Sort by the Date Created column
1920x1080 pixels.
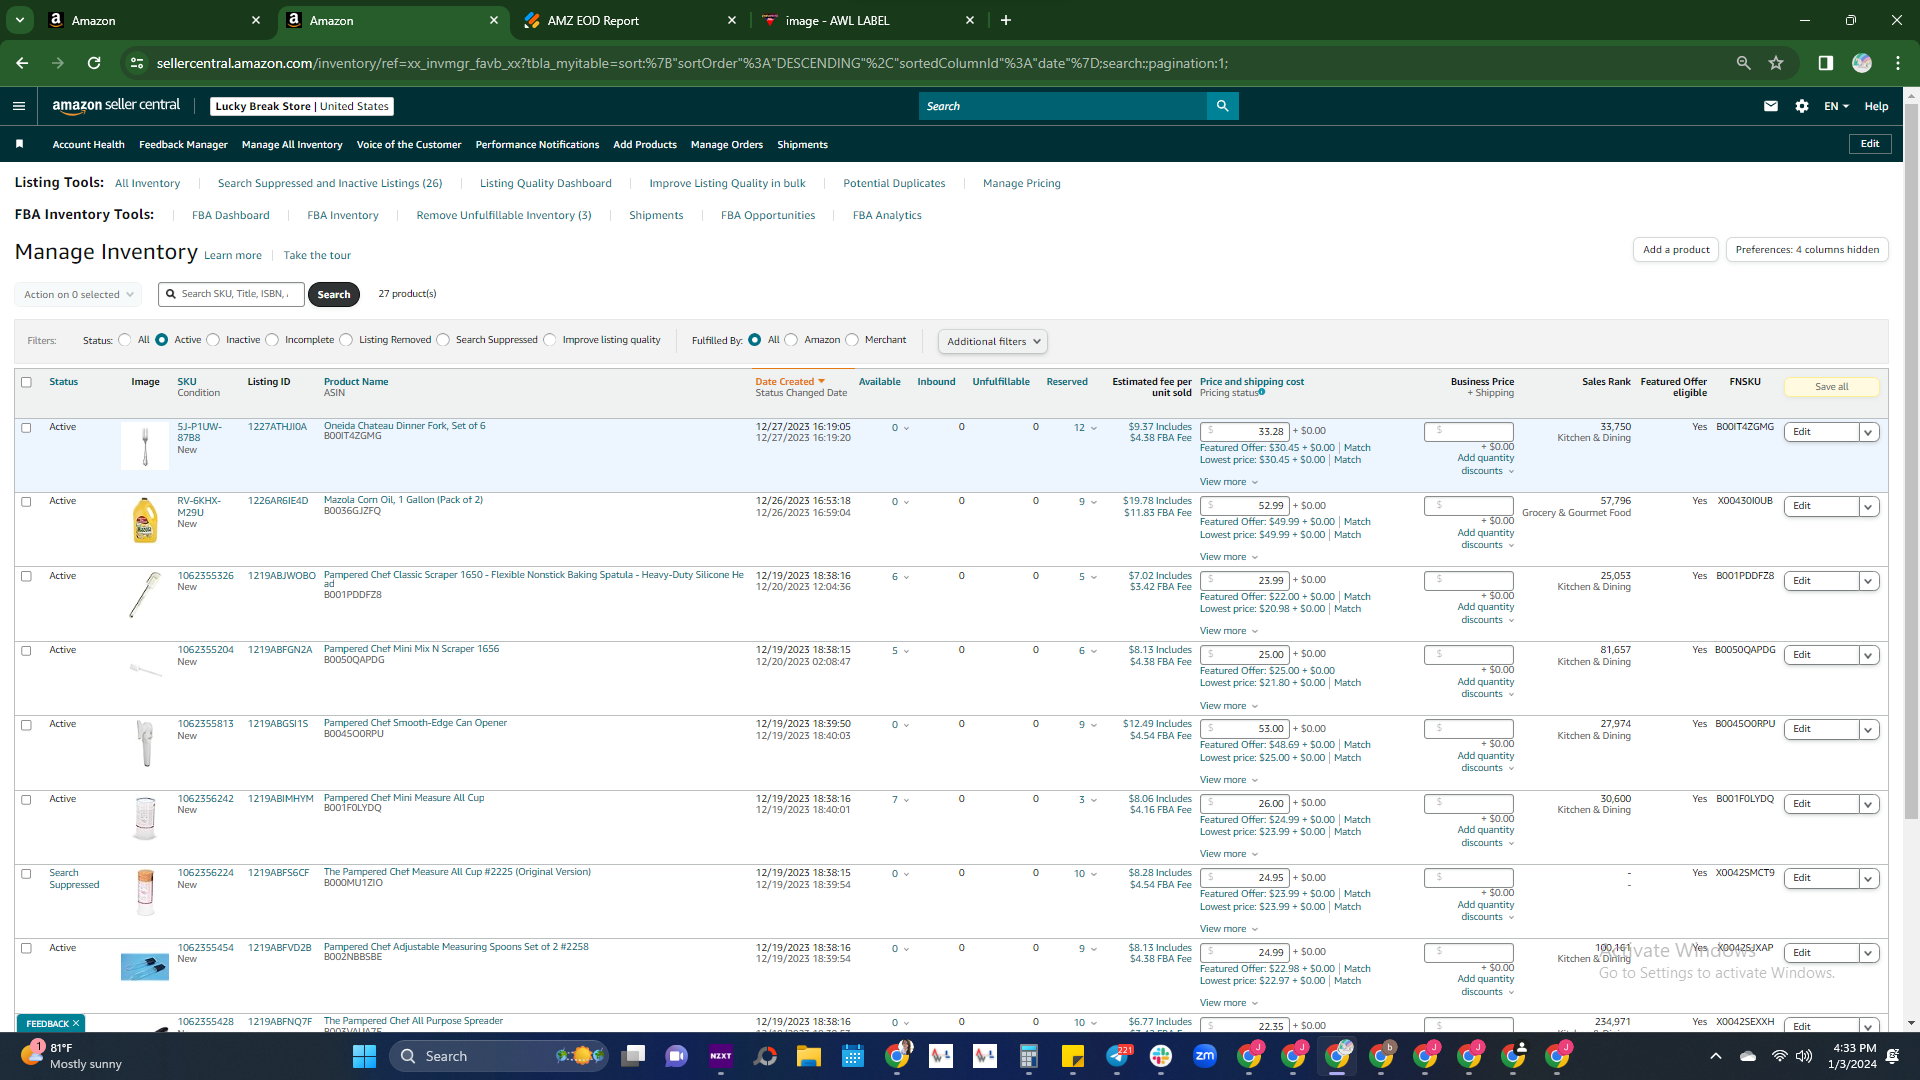790,382
